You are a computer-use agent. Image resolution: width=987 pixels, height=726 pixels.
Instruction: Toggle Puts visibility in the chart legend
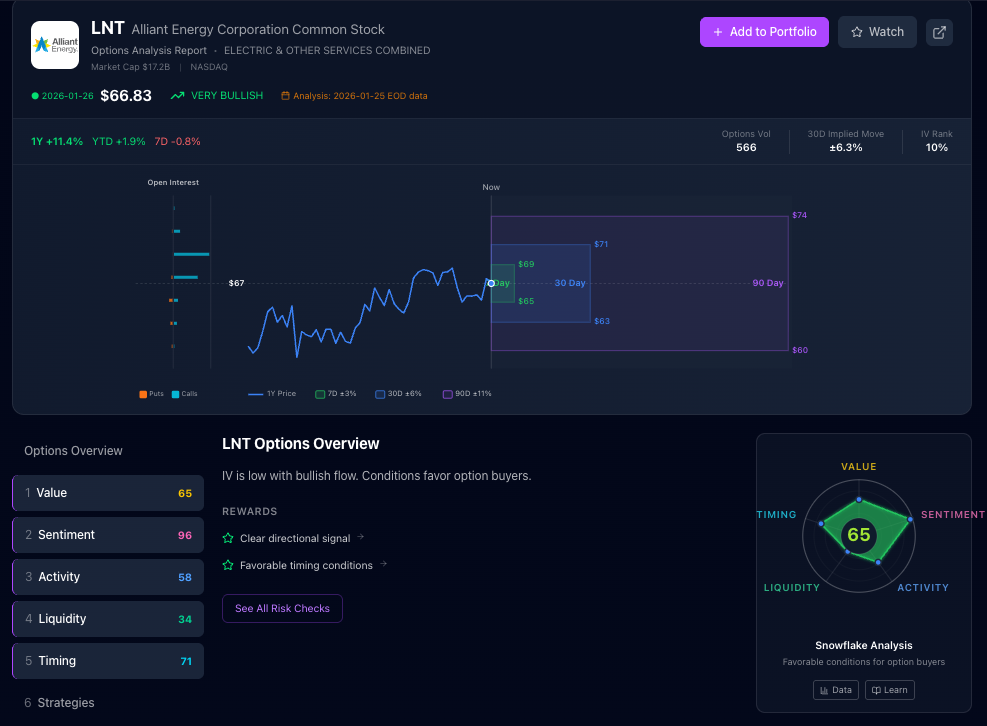(x=141, y=393)
